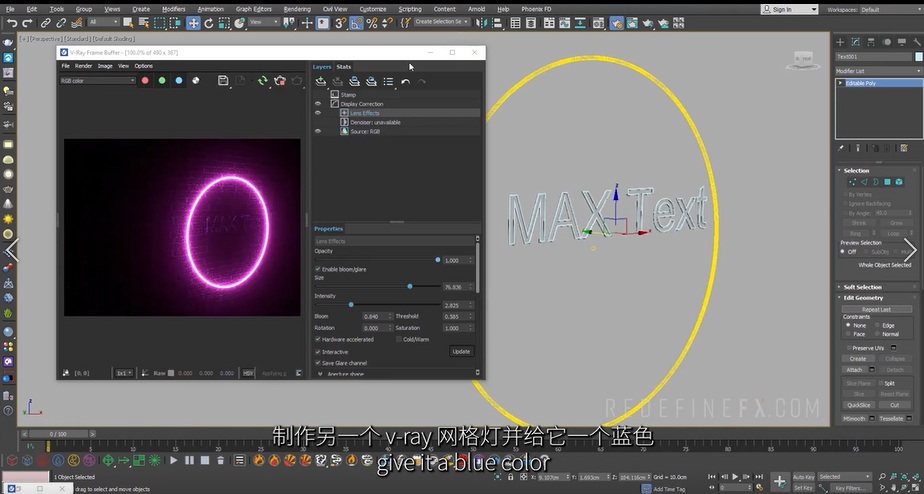Open the RGB color channel dropdown

[x=97, y=81]
